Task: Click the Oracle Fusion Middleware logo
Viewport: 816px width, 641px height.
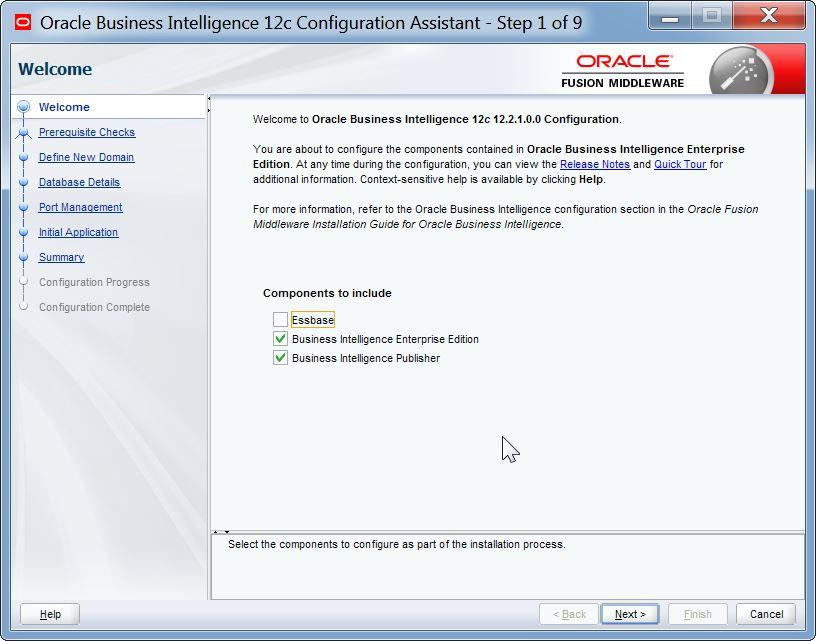Action: coord(623,71)
